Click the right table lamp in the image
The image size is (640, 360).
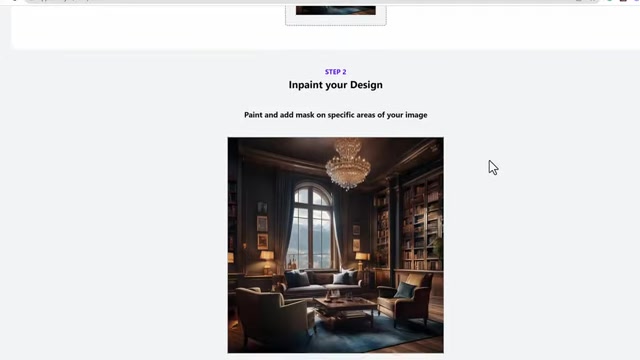[x=362, y=261]
